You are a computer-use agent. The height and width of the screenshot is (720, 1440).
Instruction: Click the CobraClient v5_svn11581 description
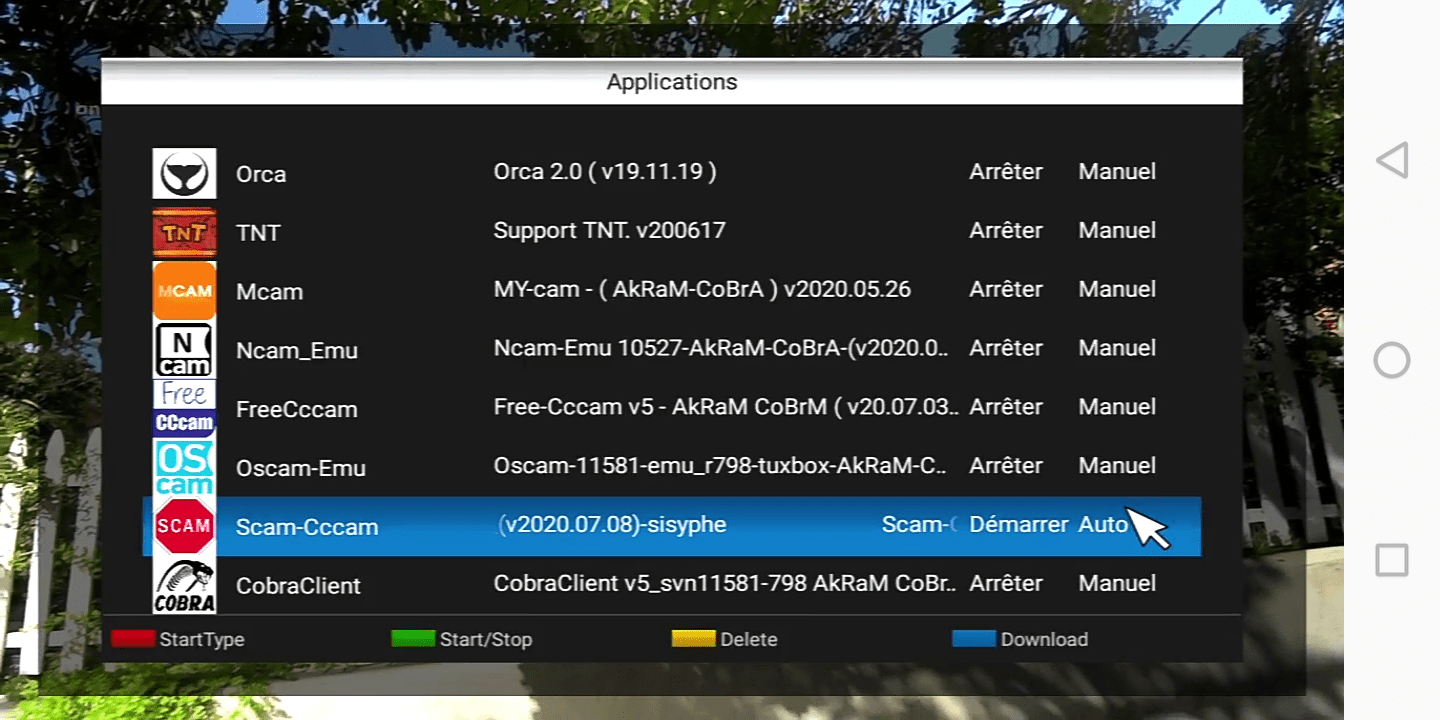coord(725,584)
